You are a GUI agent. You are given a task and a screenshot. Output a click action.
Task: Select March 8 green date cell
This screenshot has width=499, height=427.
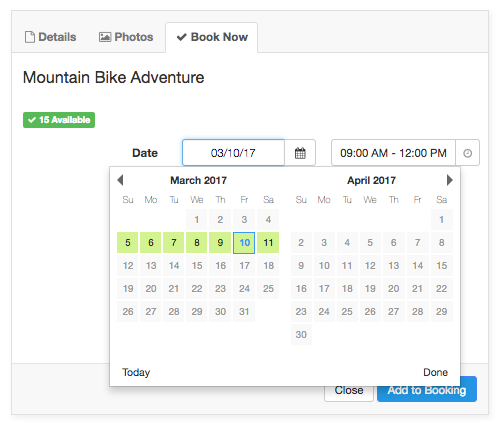pyautogui.click(x=197, y=243)
